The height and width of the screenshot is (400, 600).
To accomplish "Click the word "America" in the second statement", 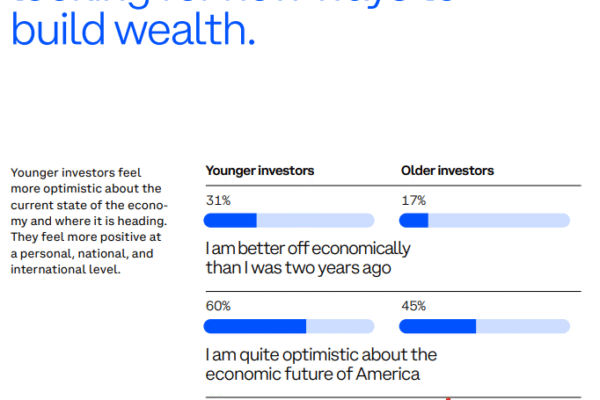I will click(387, 375).
